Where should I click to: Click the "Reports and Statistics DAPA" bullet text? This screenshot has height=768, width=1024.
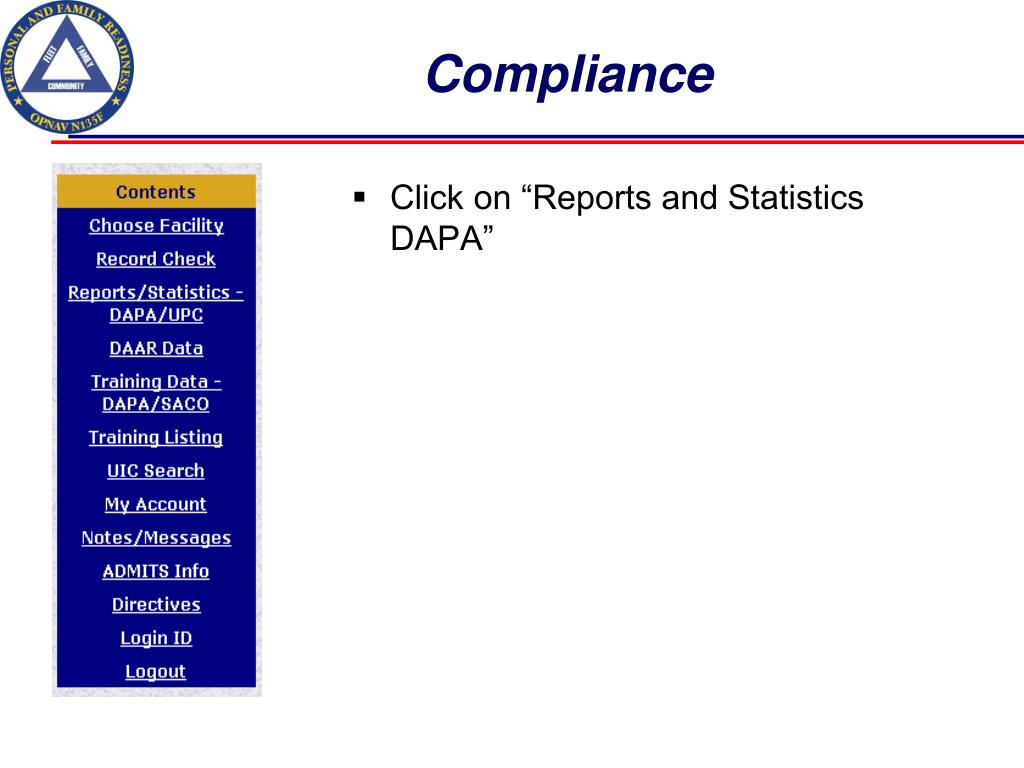coord(626,217)
